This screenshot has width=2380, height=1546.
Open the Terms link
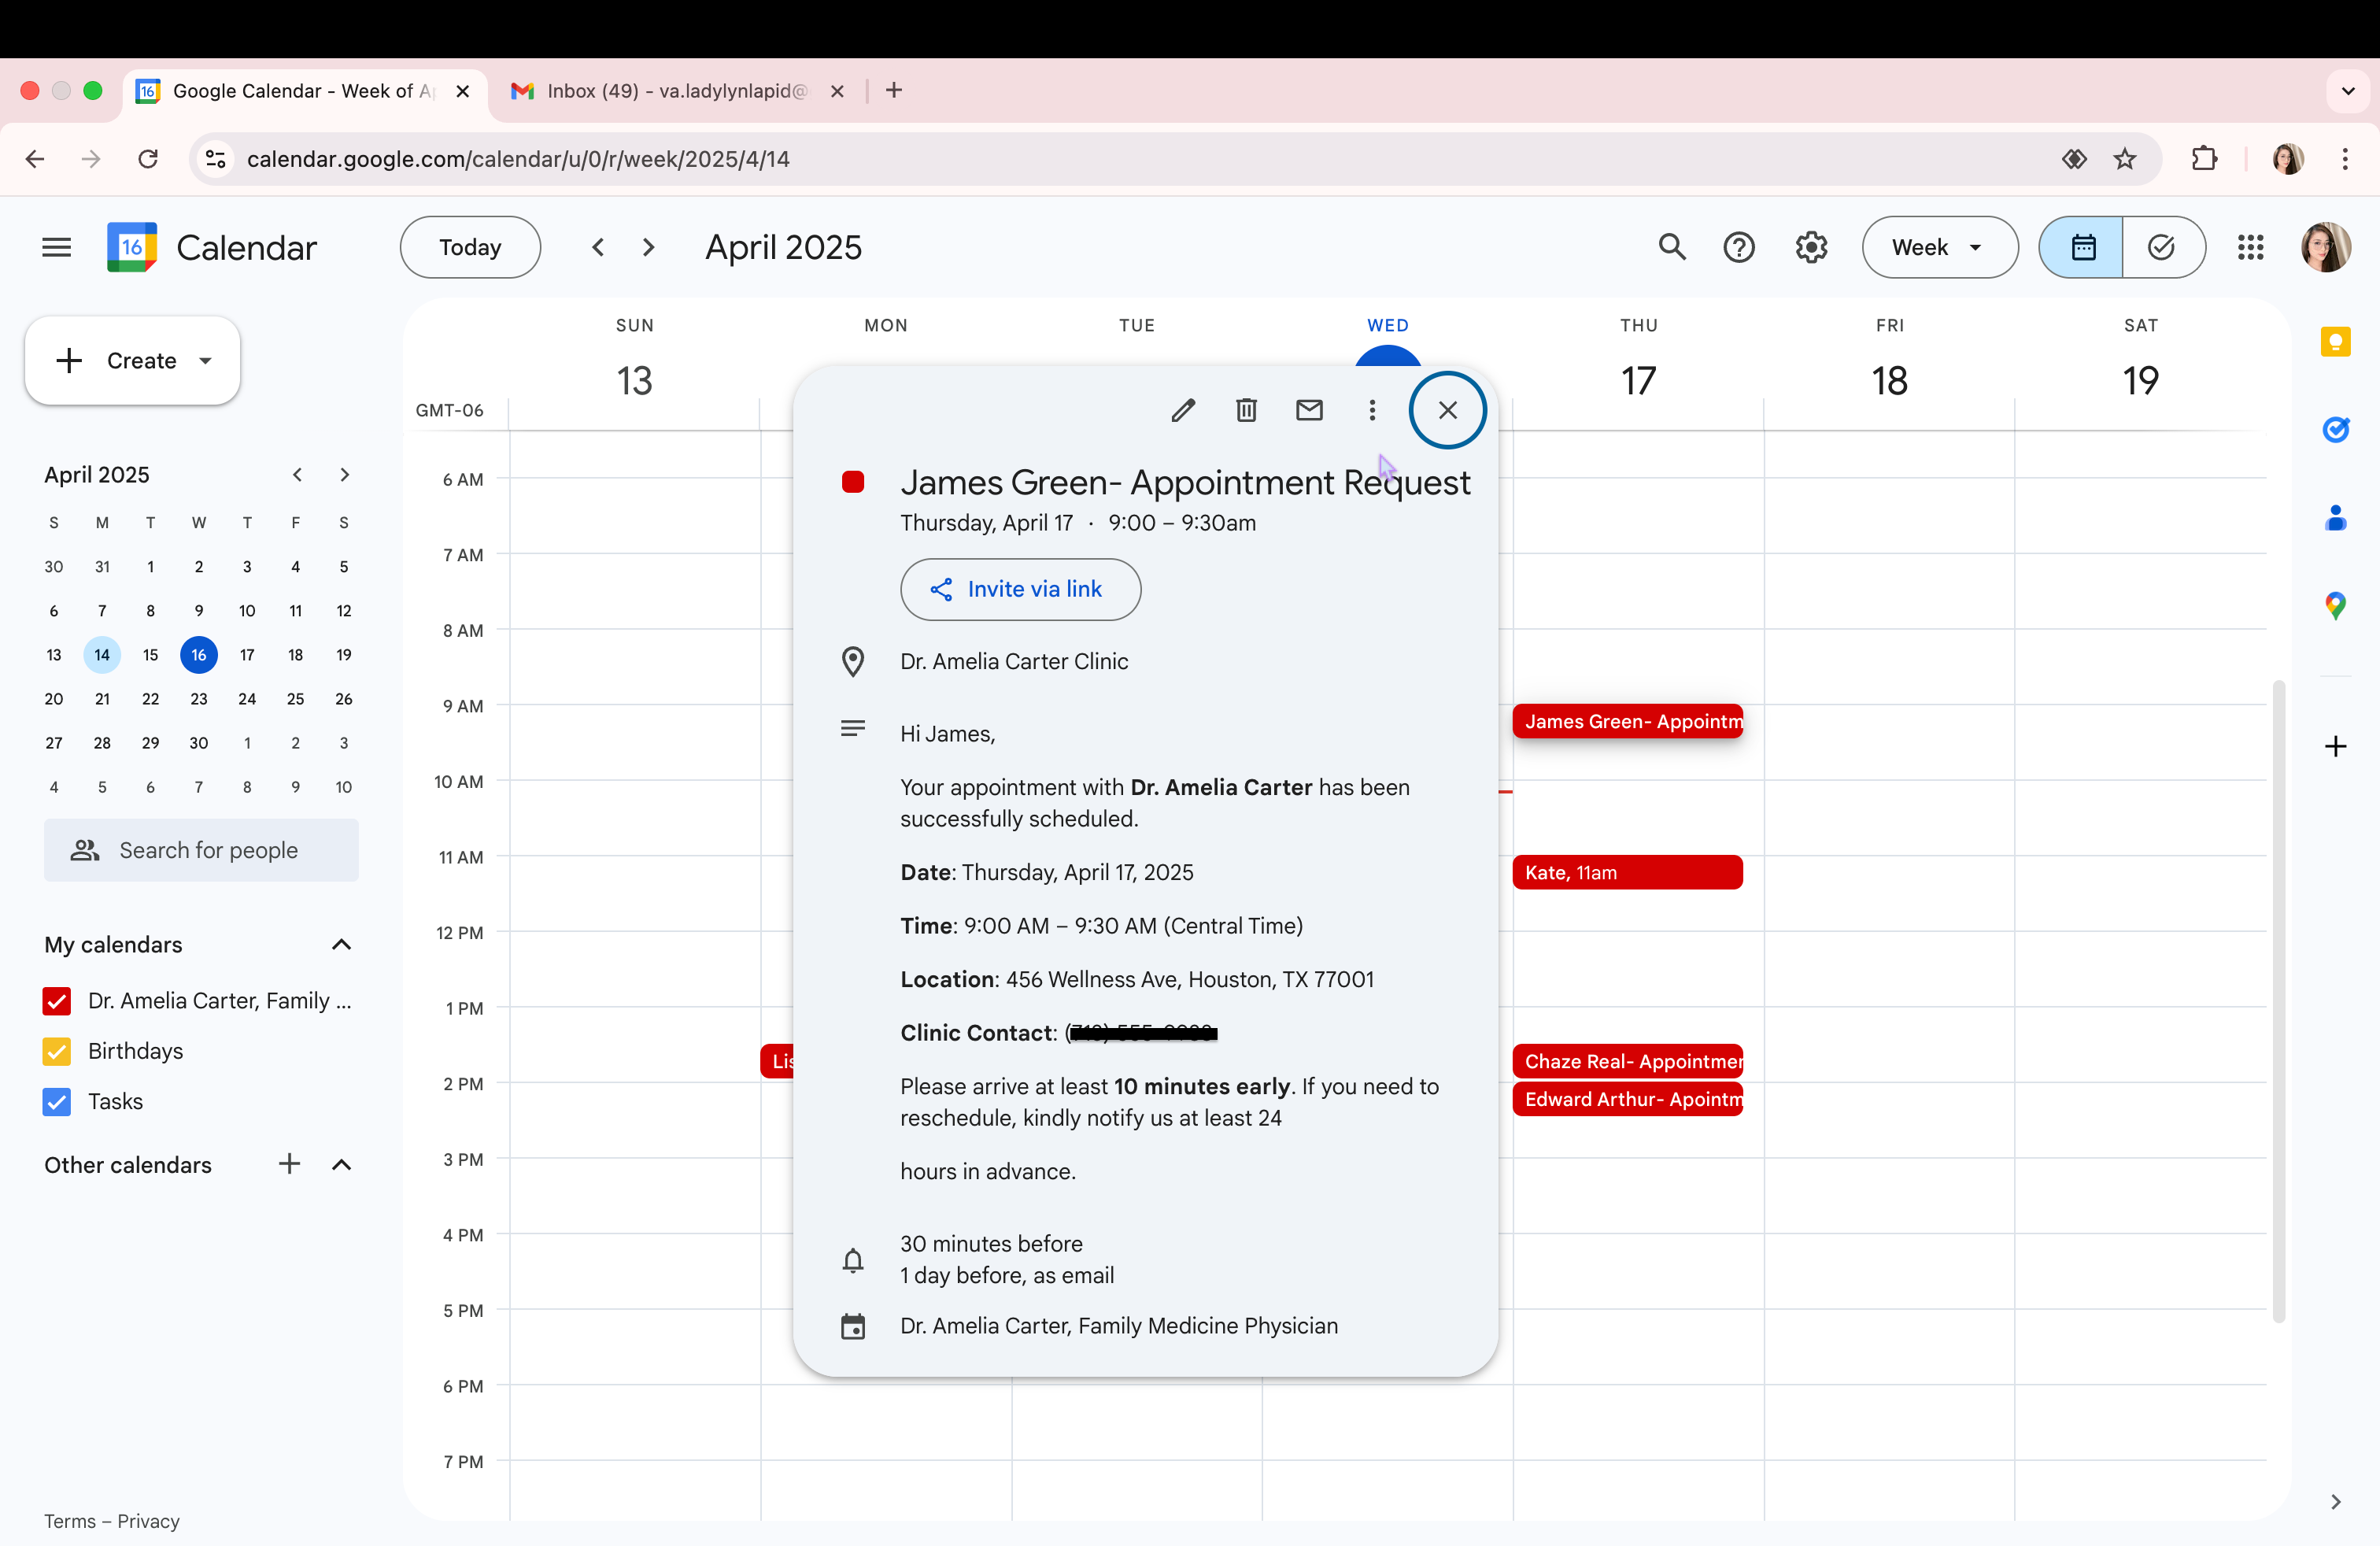click(x=70, y=1521)
